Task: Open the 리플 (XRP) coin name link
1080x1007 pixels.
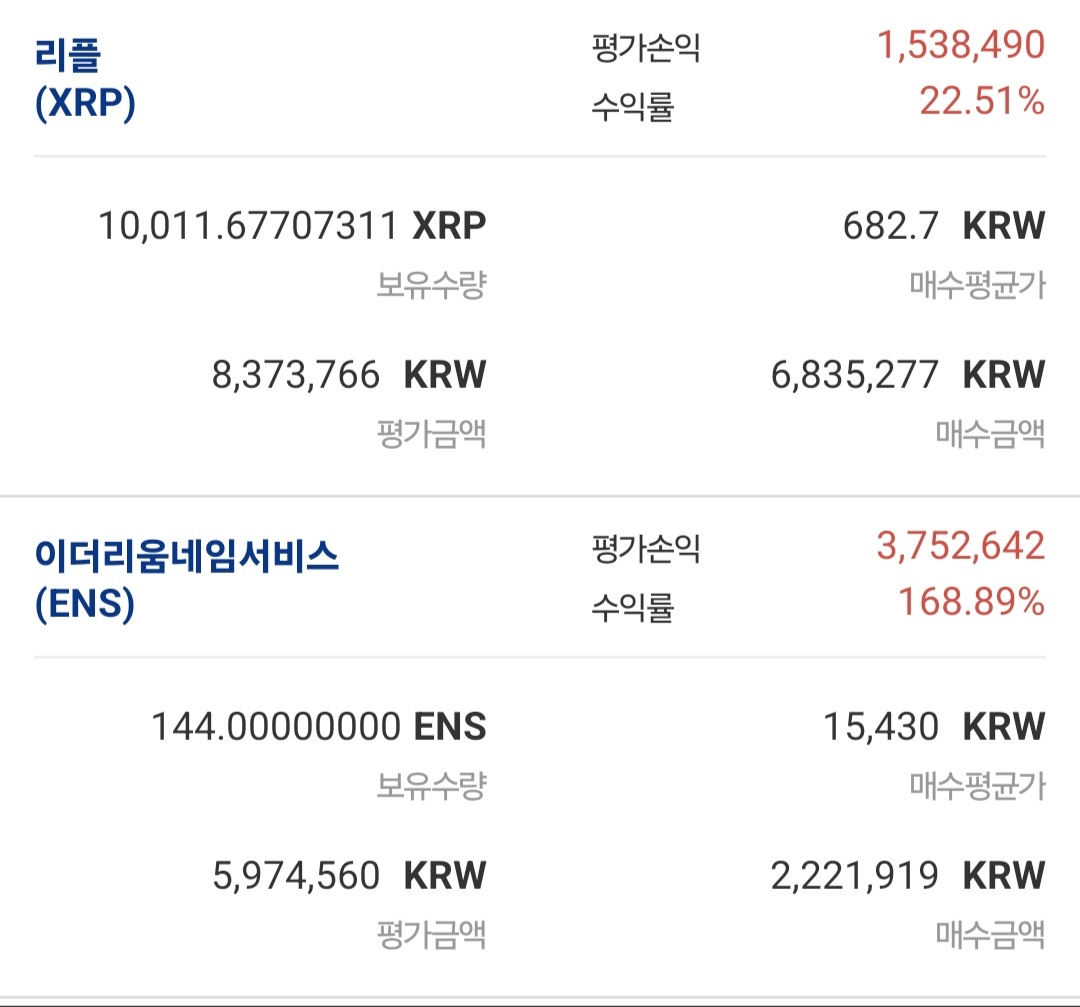Action: (85, 78)
